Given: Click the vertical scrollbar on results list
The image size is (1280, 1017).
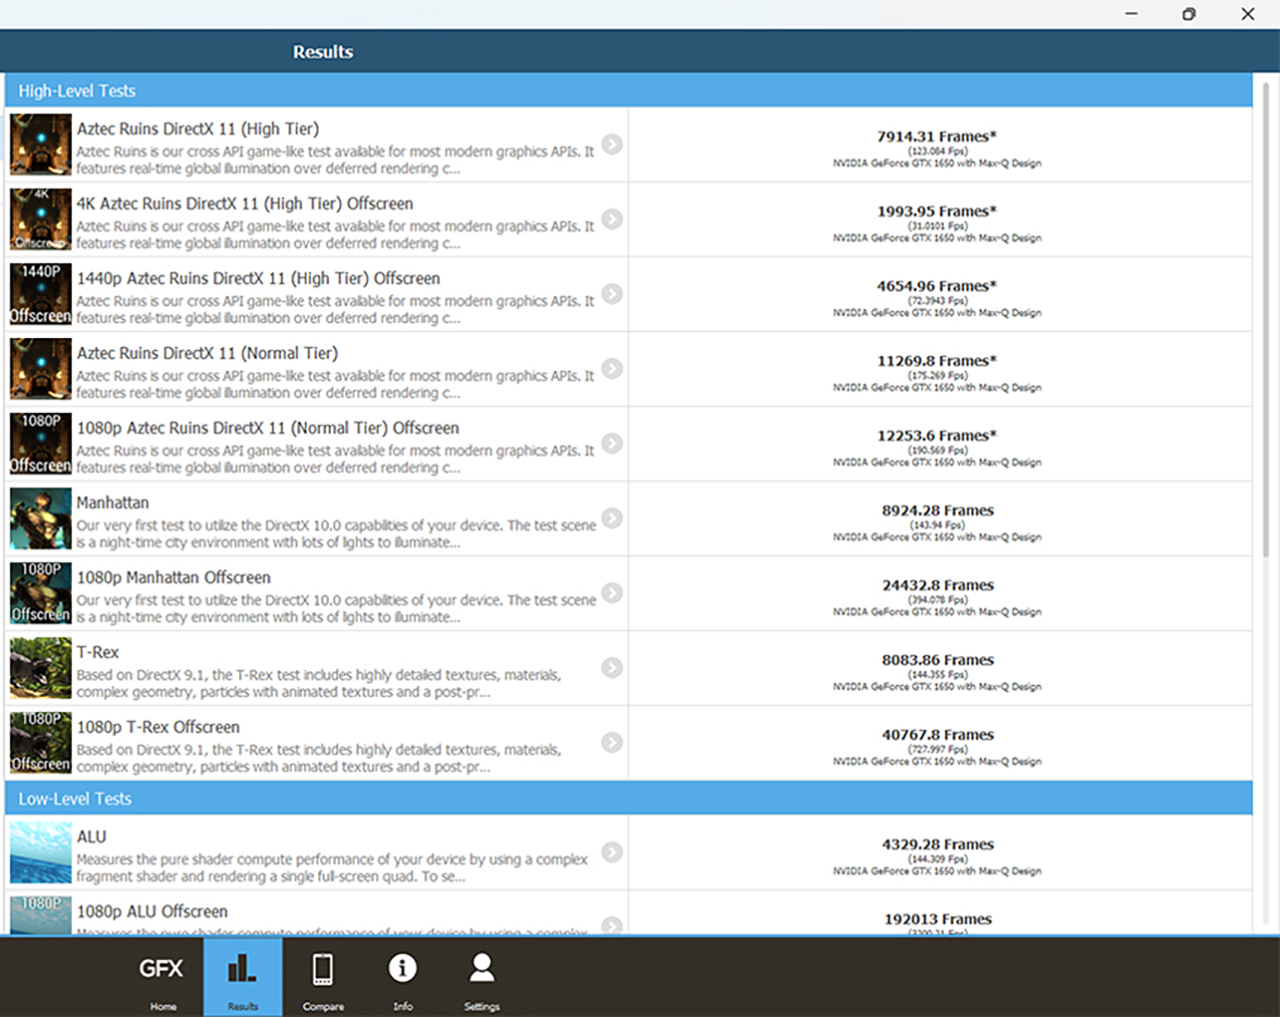Looking at the screenshot, I should pyautogui.click(x=1265, y=320).
